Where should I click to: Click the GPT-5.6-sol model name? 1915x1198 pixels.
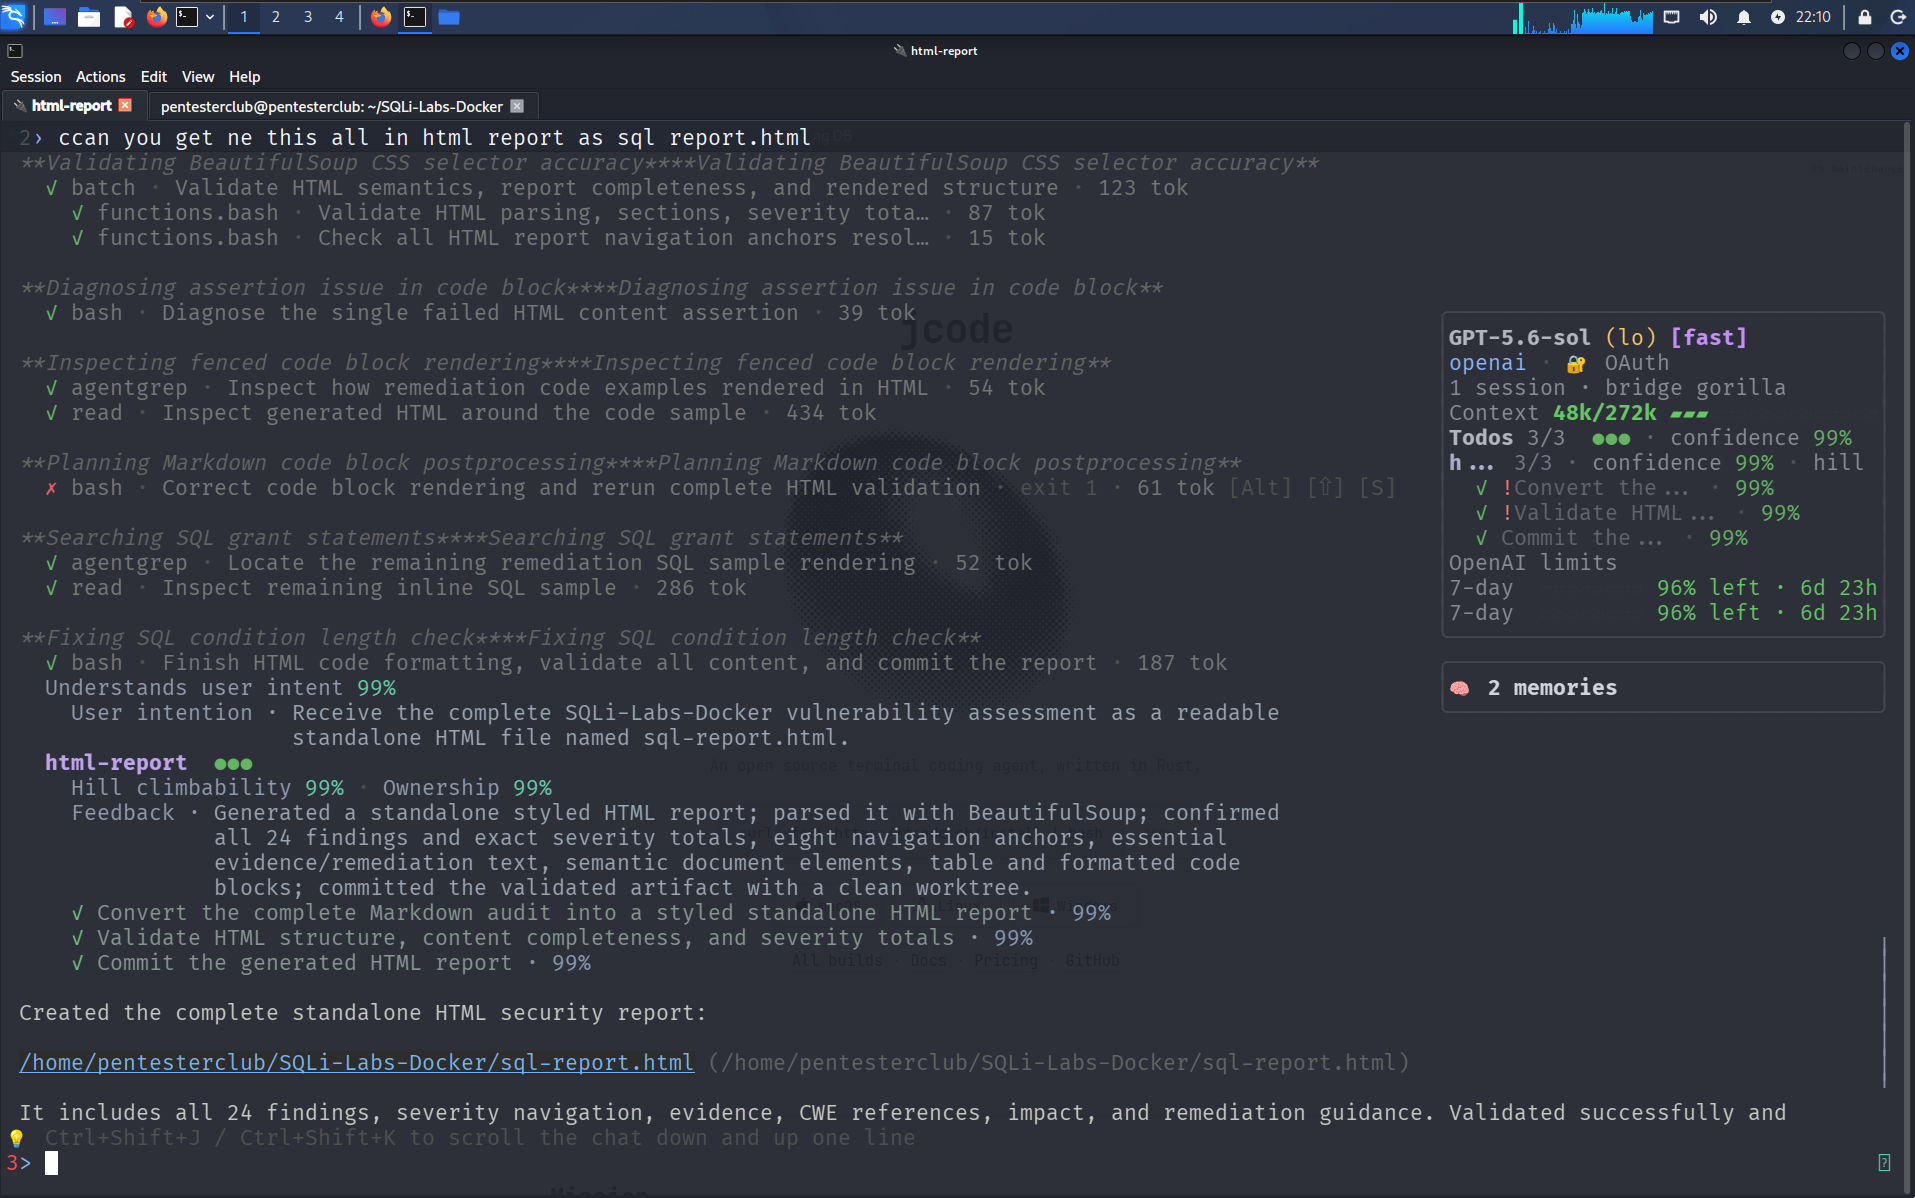click(x=1519, y=338)
